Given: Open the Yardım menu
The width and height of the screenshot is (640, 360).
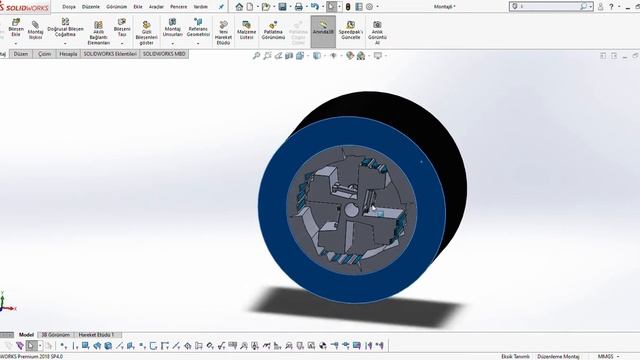Looking at the screenshot, I should coord(200,7).
